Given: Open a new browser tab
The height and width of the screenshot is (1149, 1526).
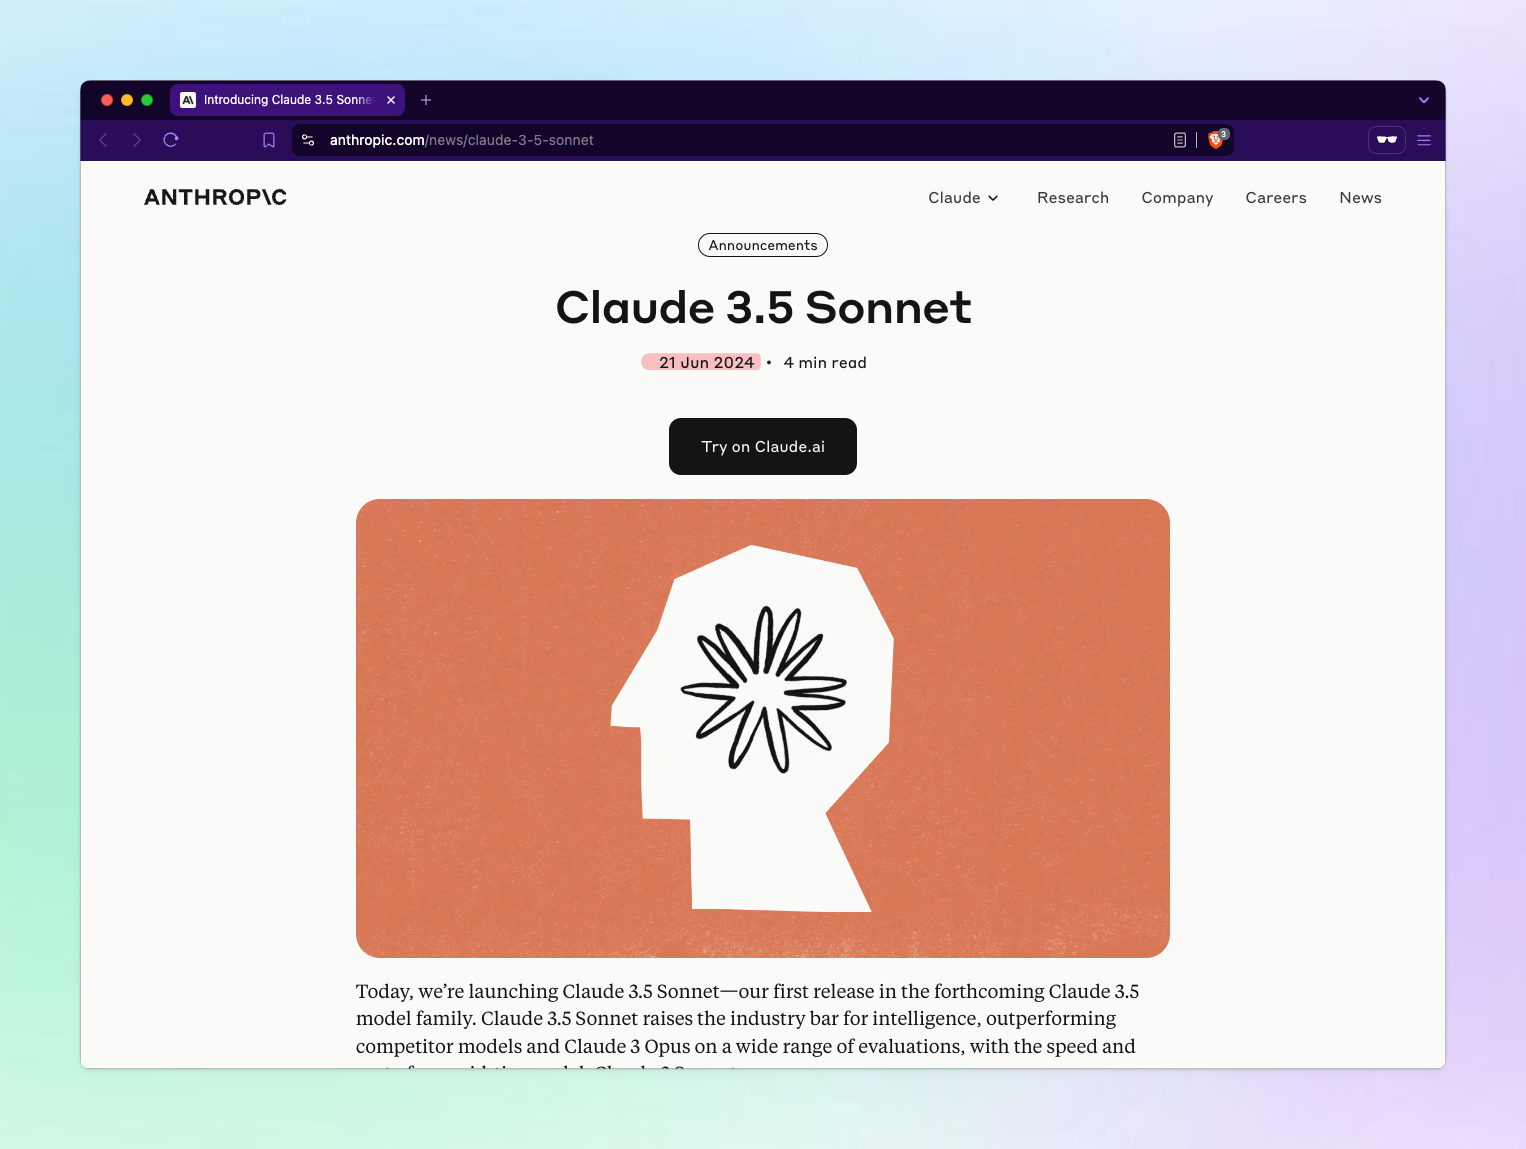Looking at the screenshot, I should click(x=426, y=100).
